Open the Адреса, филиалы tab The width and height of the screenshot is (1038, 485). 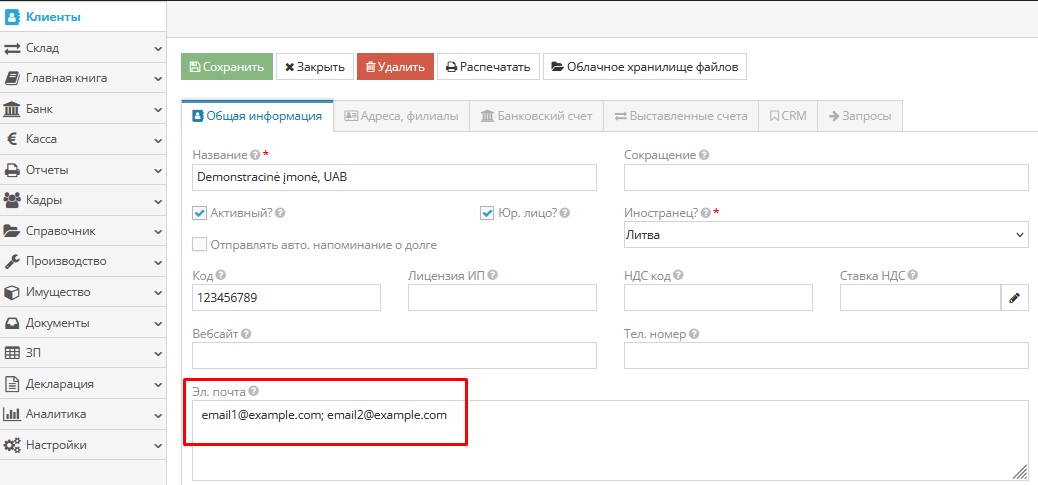click(x=401, y=116)
